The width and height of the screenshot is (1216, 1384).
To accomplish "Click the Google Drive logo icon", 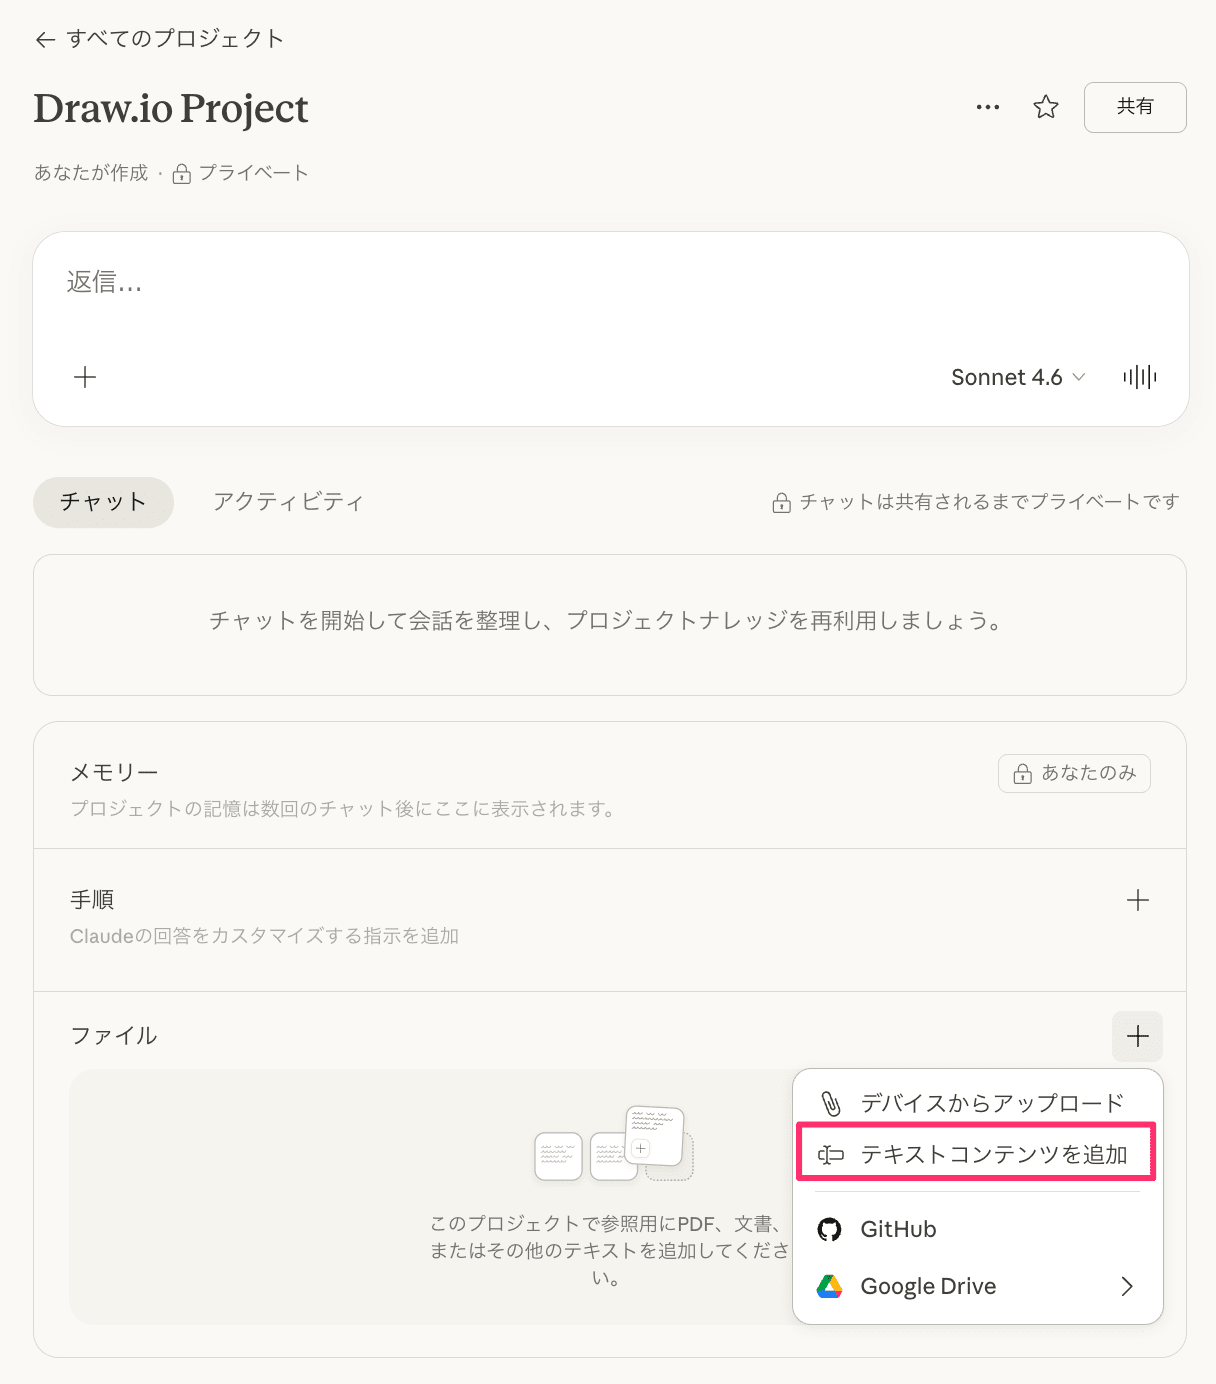I will [829, 1286].
